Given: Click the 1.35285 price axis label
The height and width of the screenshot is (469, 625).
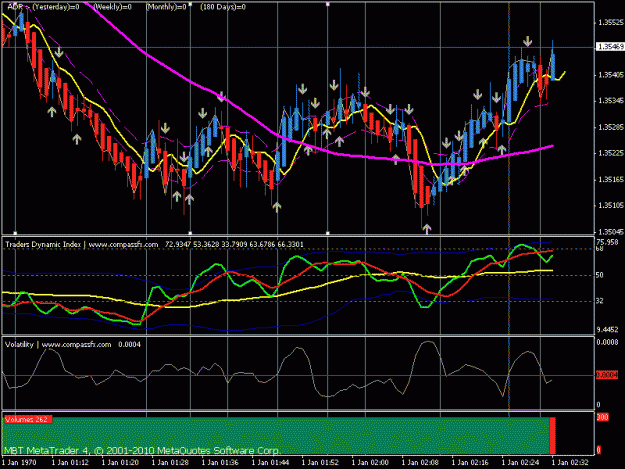Looking at the screenshot, I should [x=611, y=128].
